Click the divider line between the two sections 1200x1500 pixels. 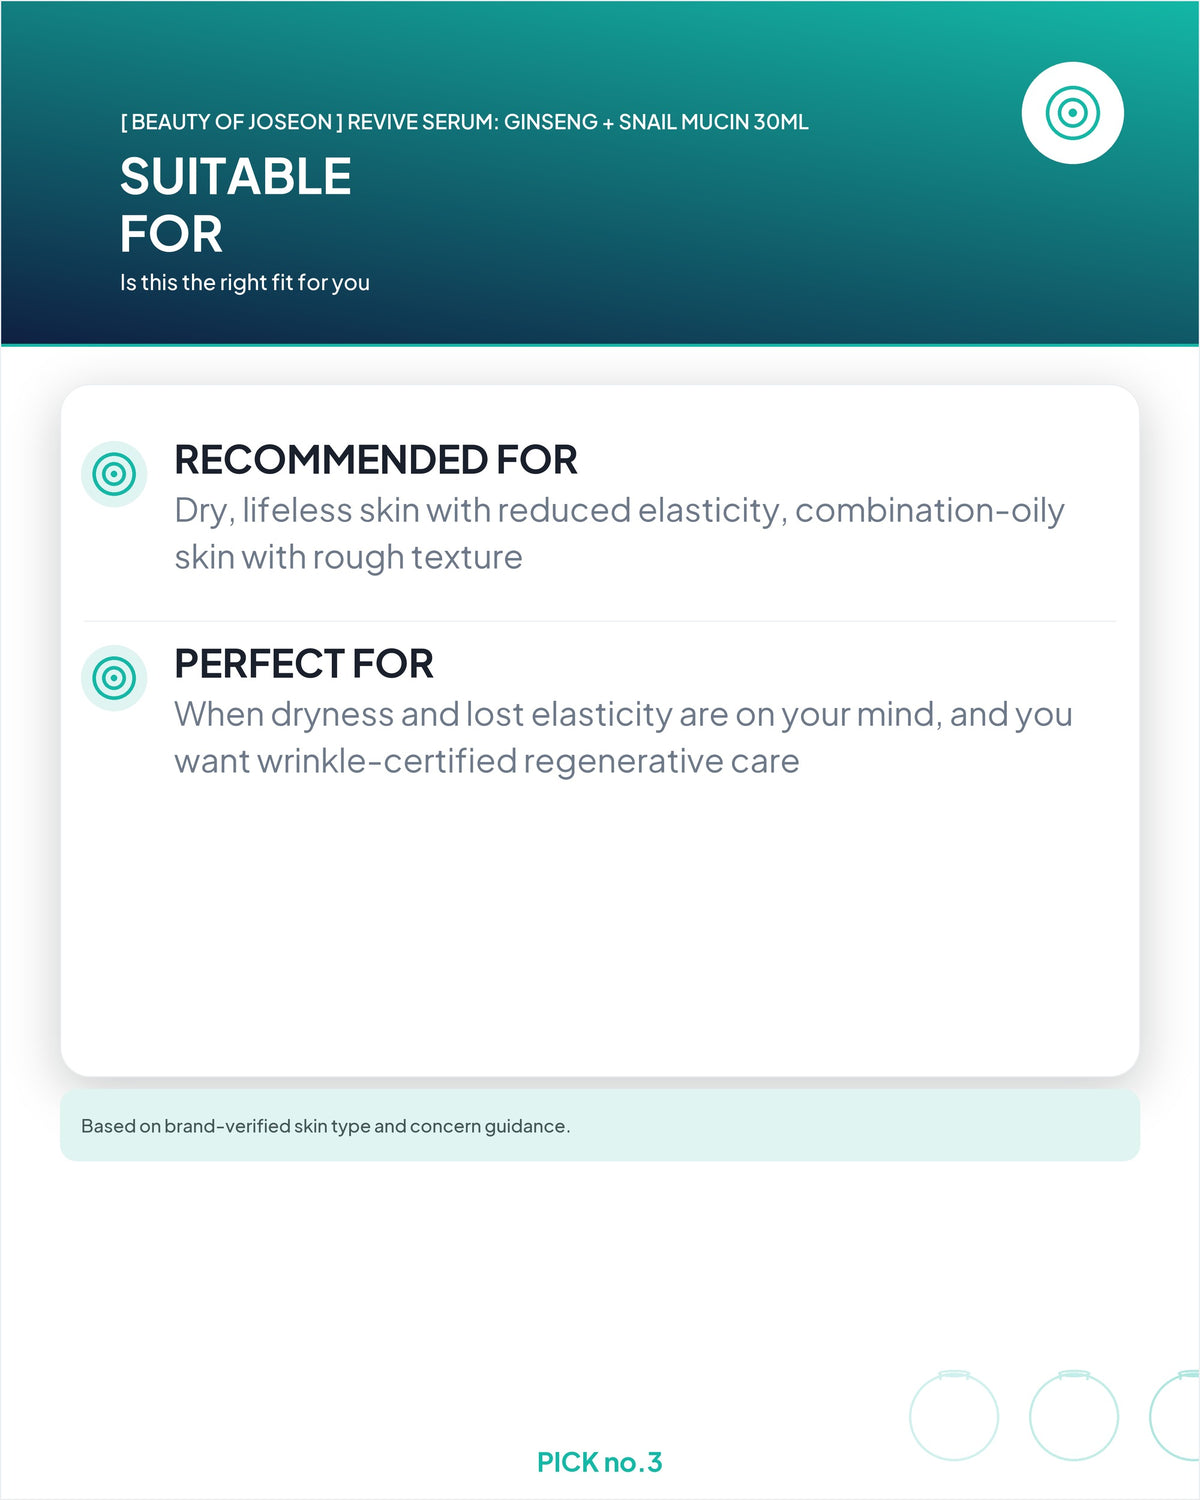[600, 621]
